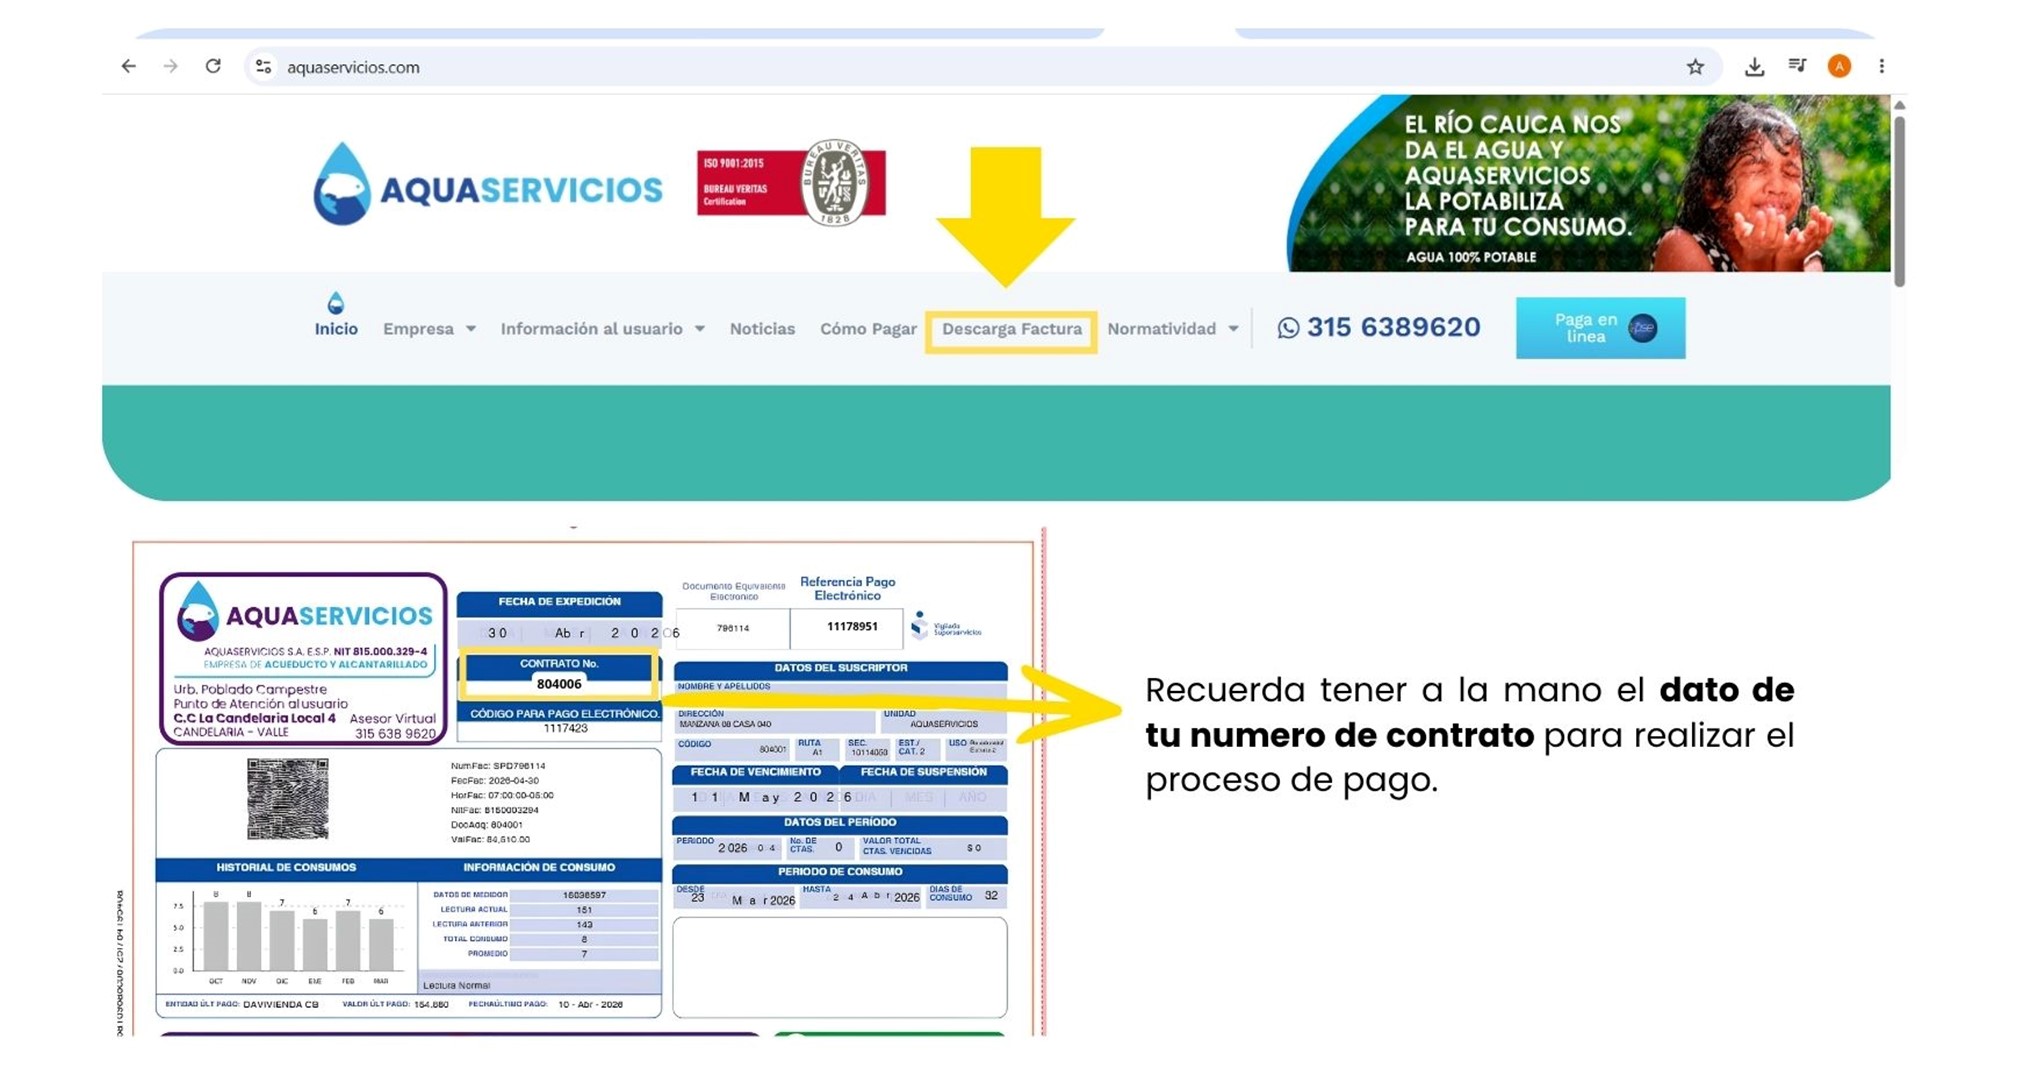The width and height of the screenshot is (2030, 1083).
Task: Open the orange profile avatar menu
Action: tap(1839, 66)
